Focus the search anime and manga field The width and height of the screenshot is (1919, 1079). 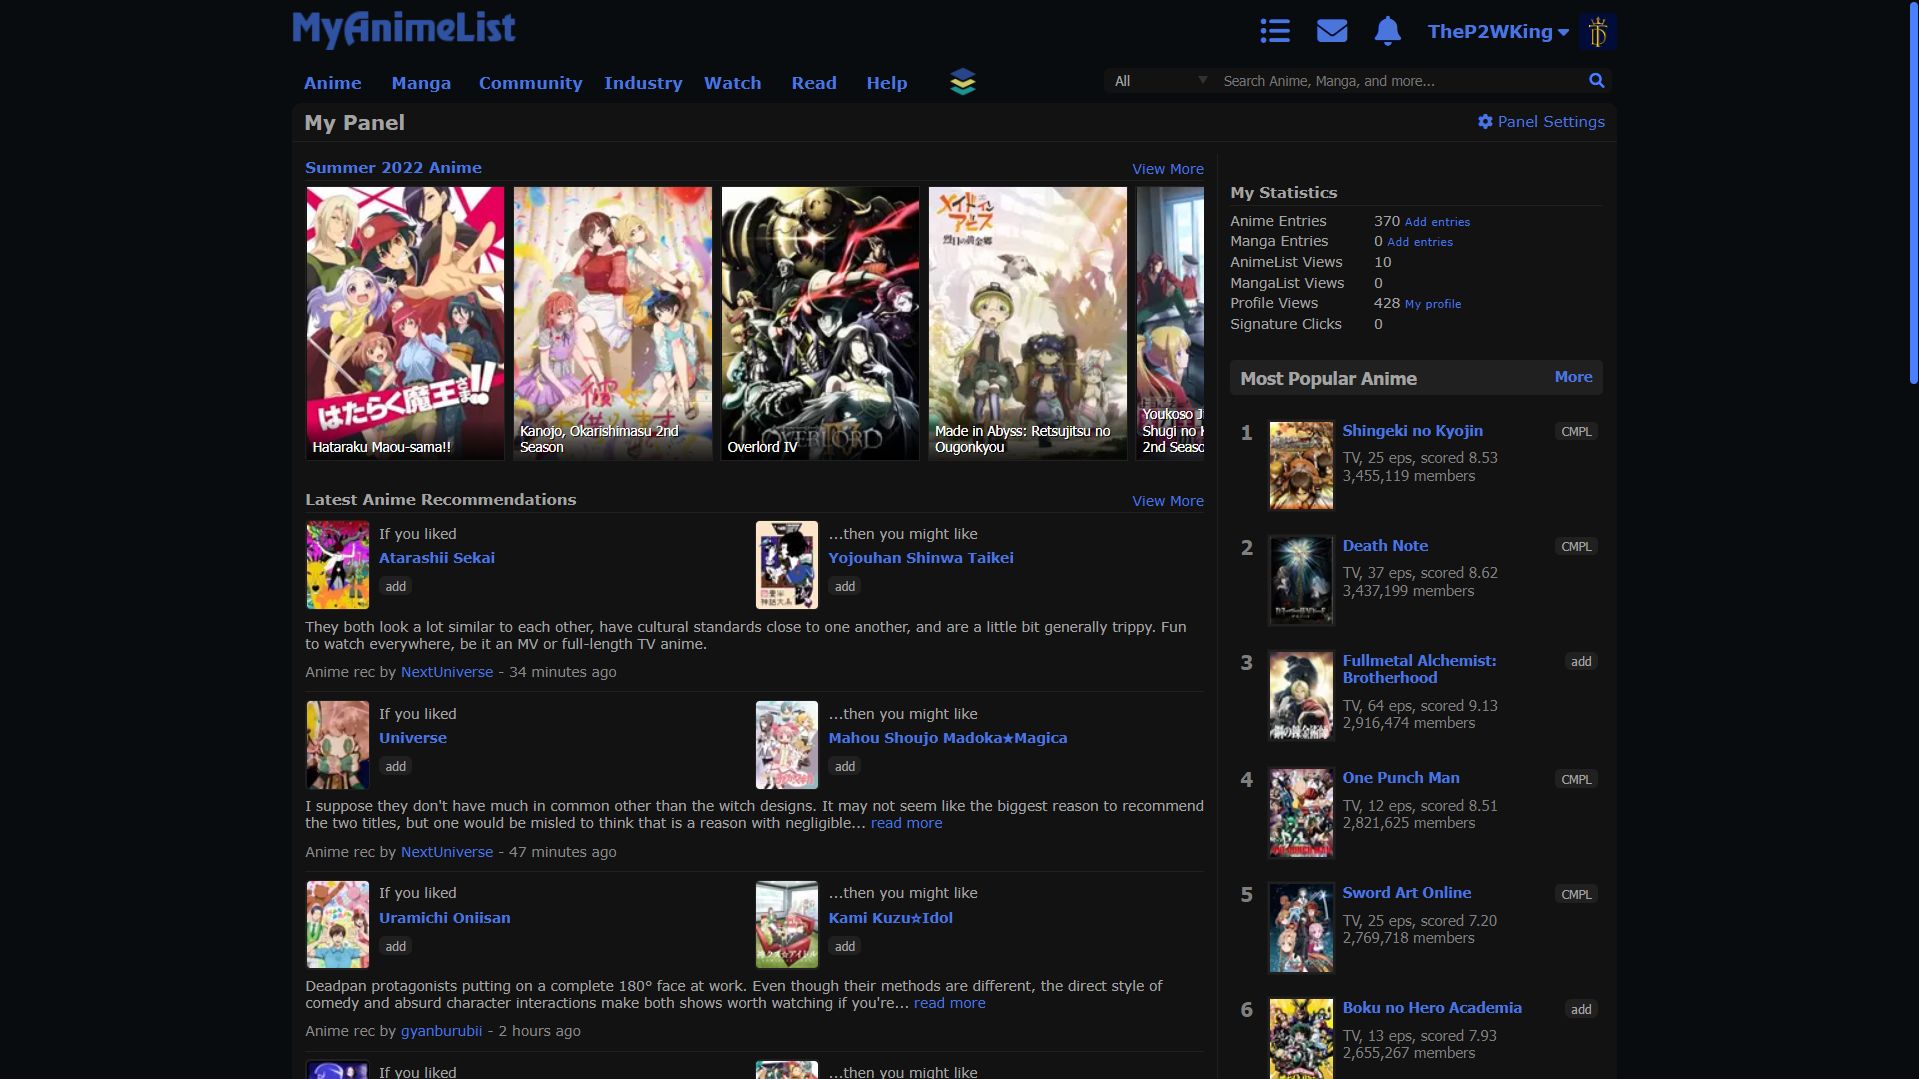1400,81
